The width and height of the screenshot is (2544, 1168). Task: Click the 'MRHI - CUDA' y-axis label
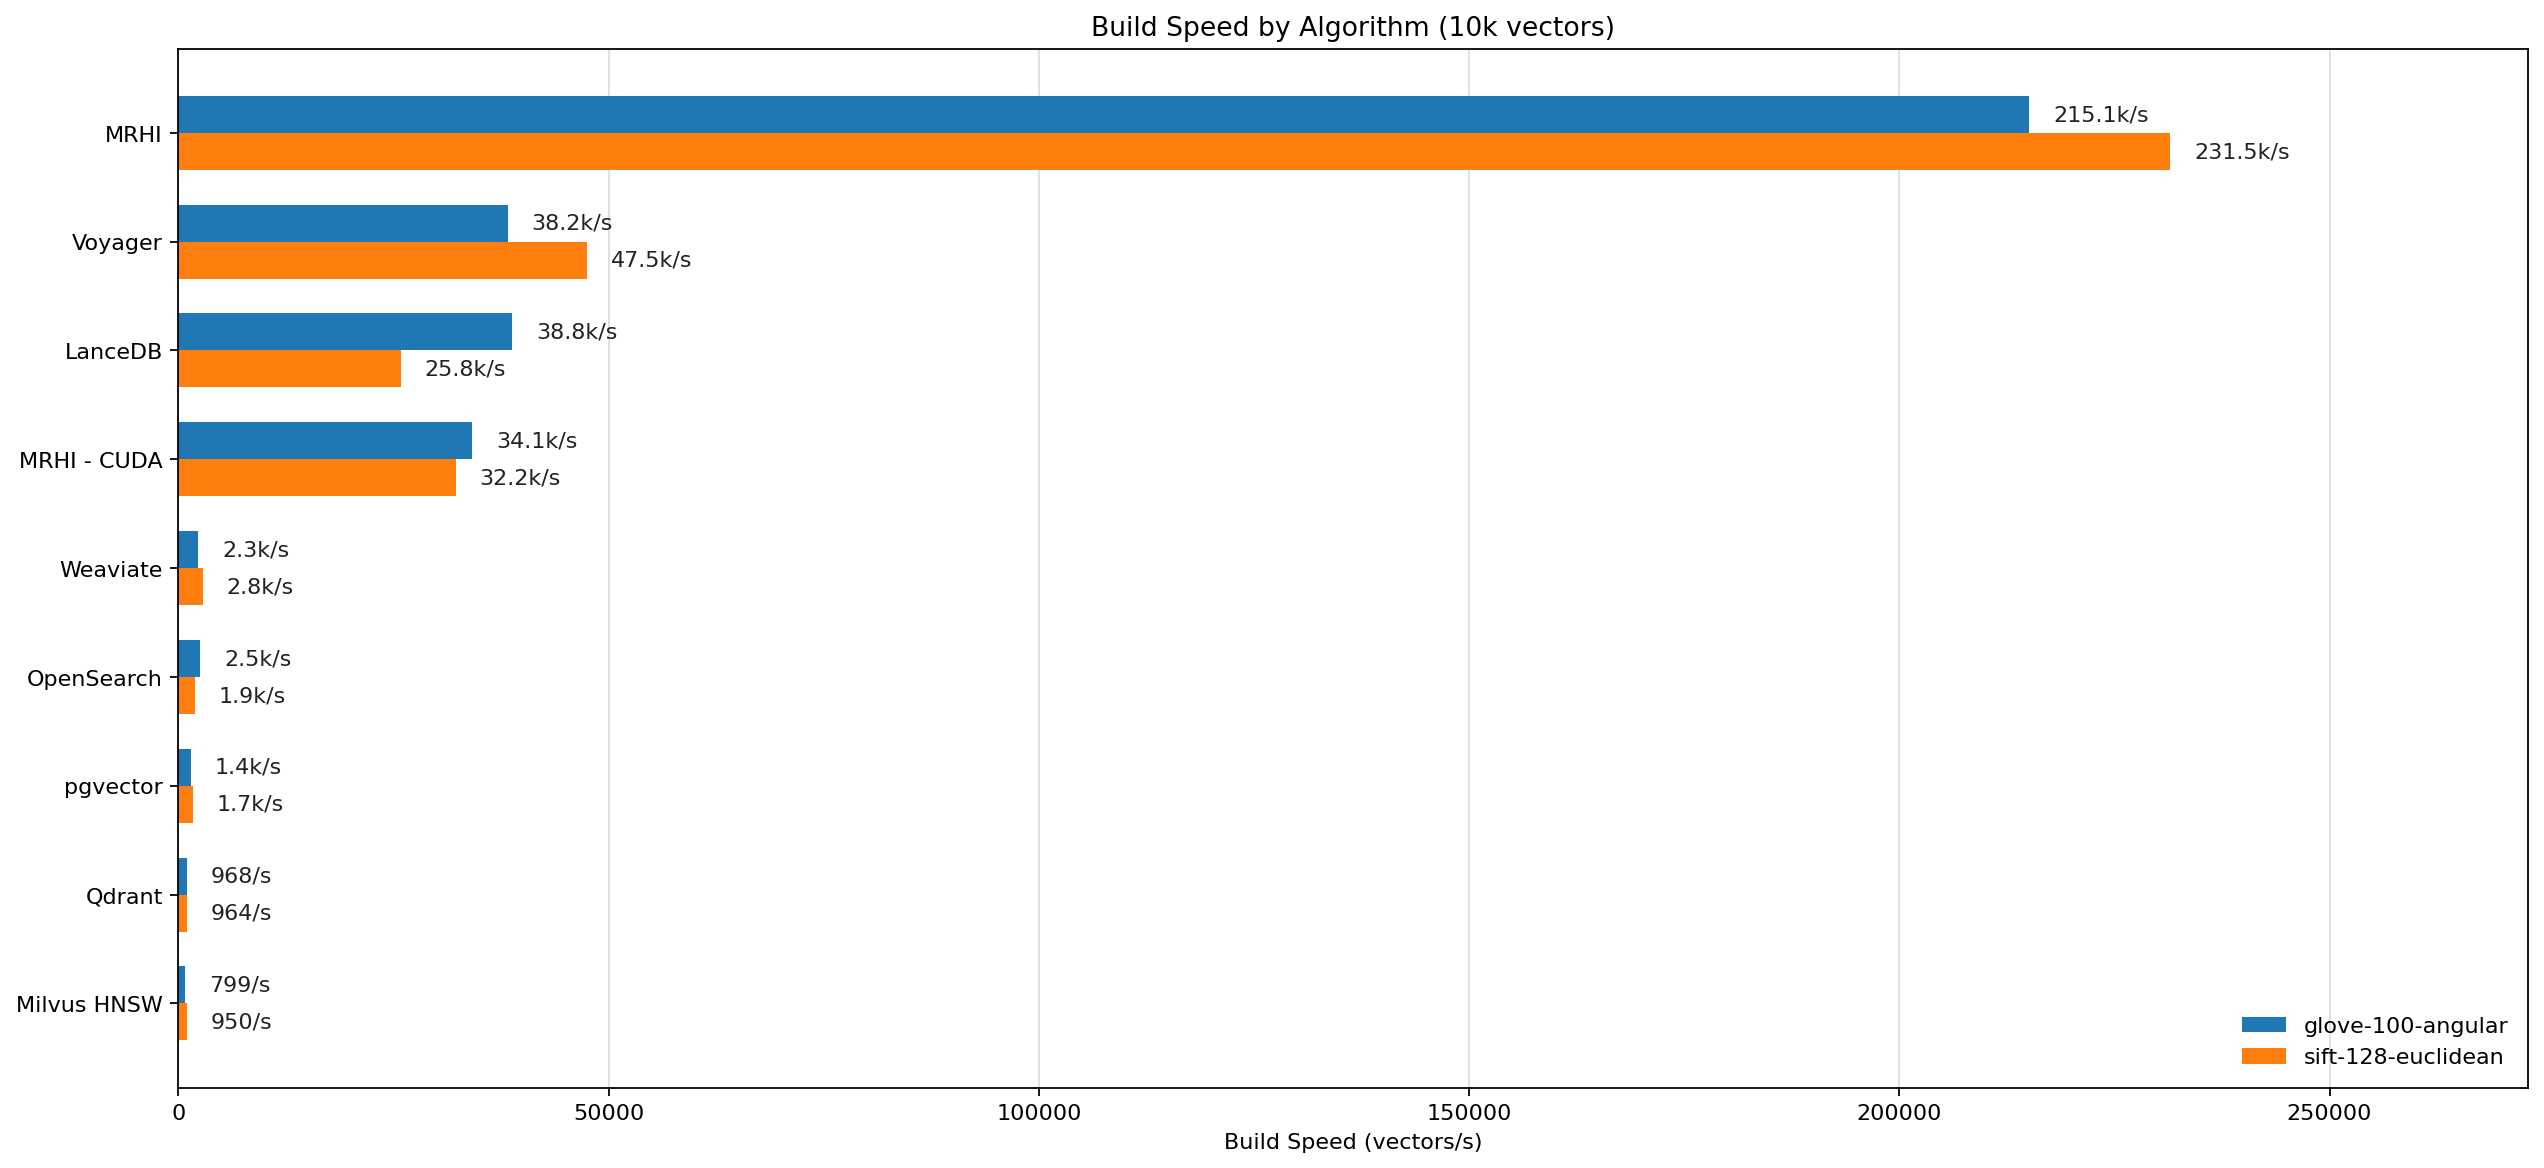point(91,461)
